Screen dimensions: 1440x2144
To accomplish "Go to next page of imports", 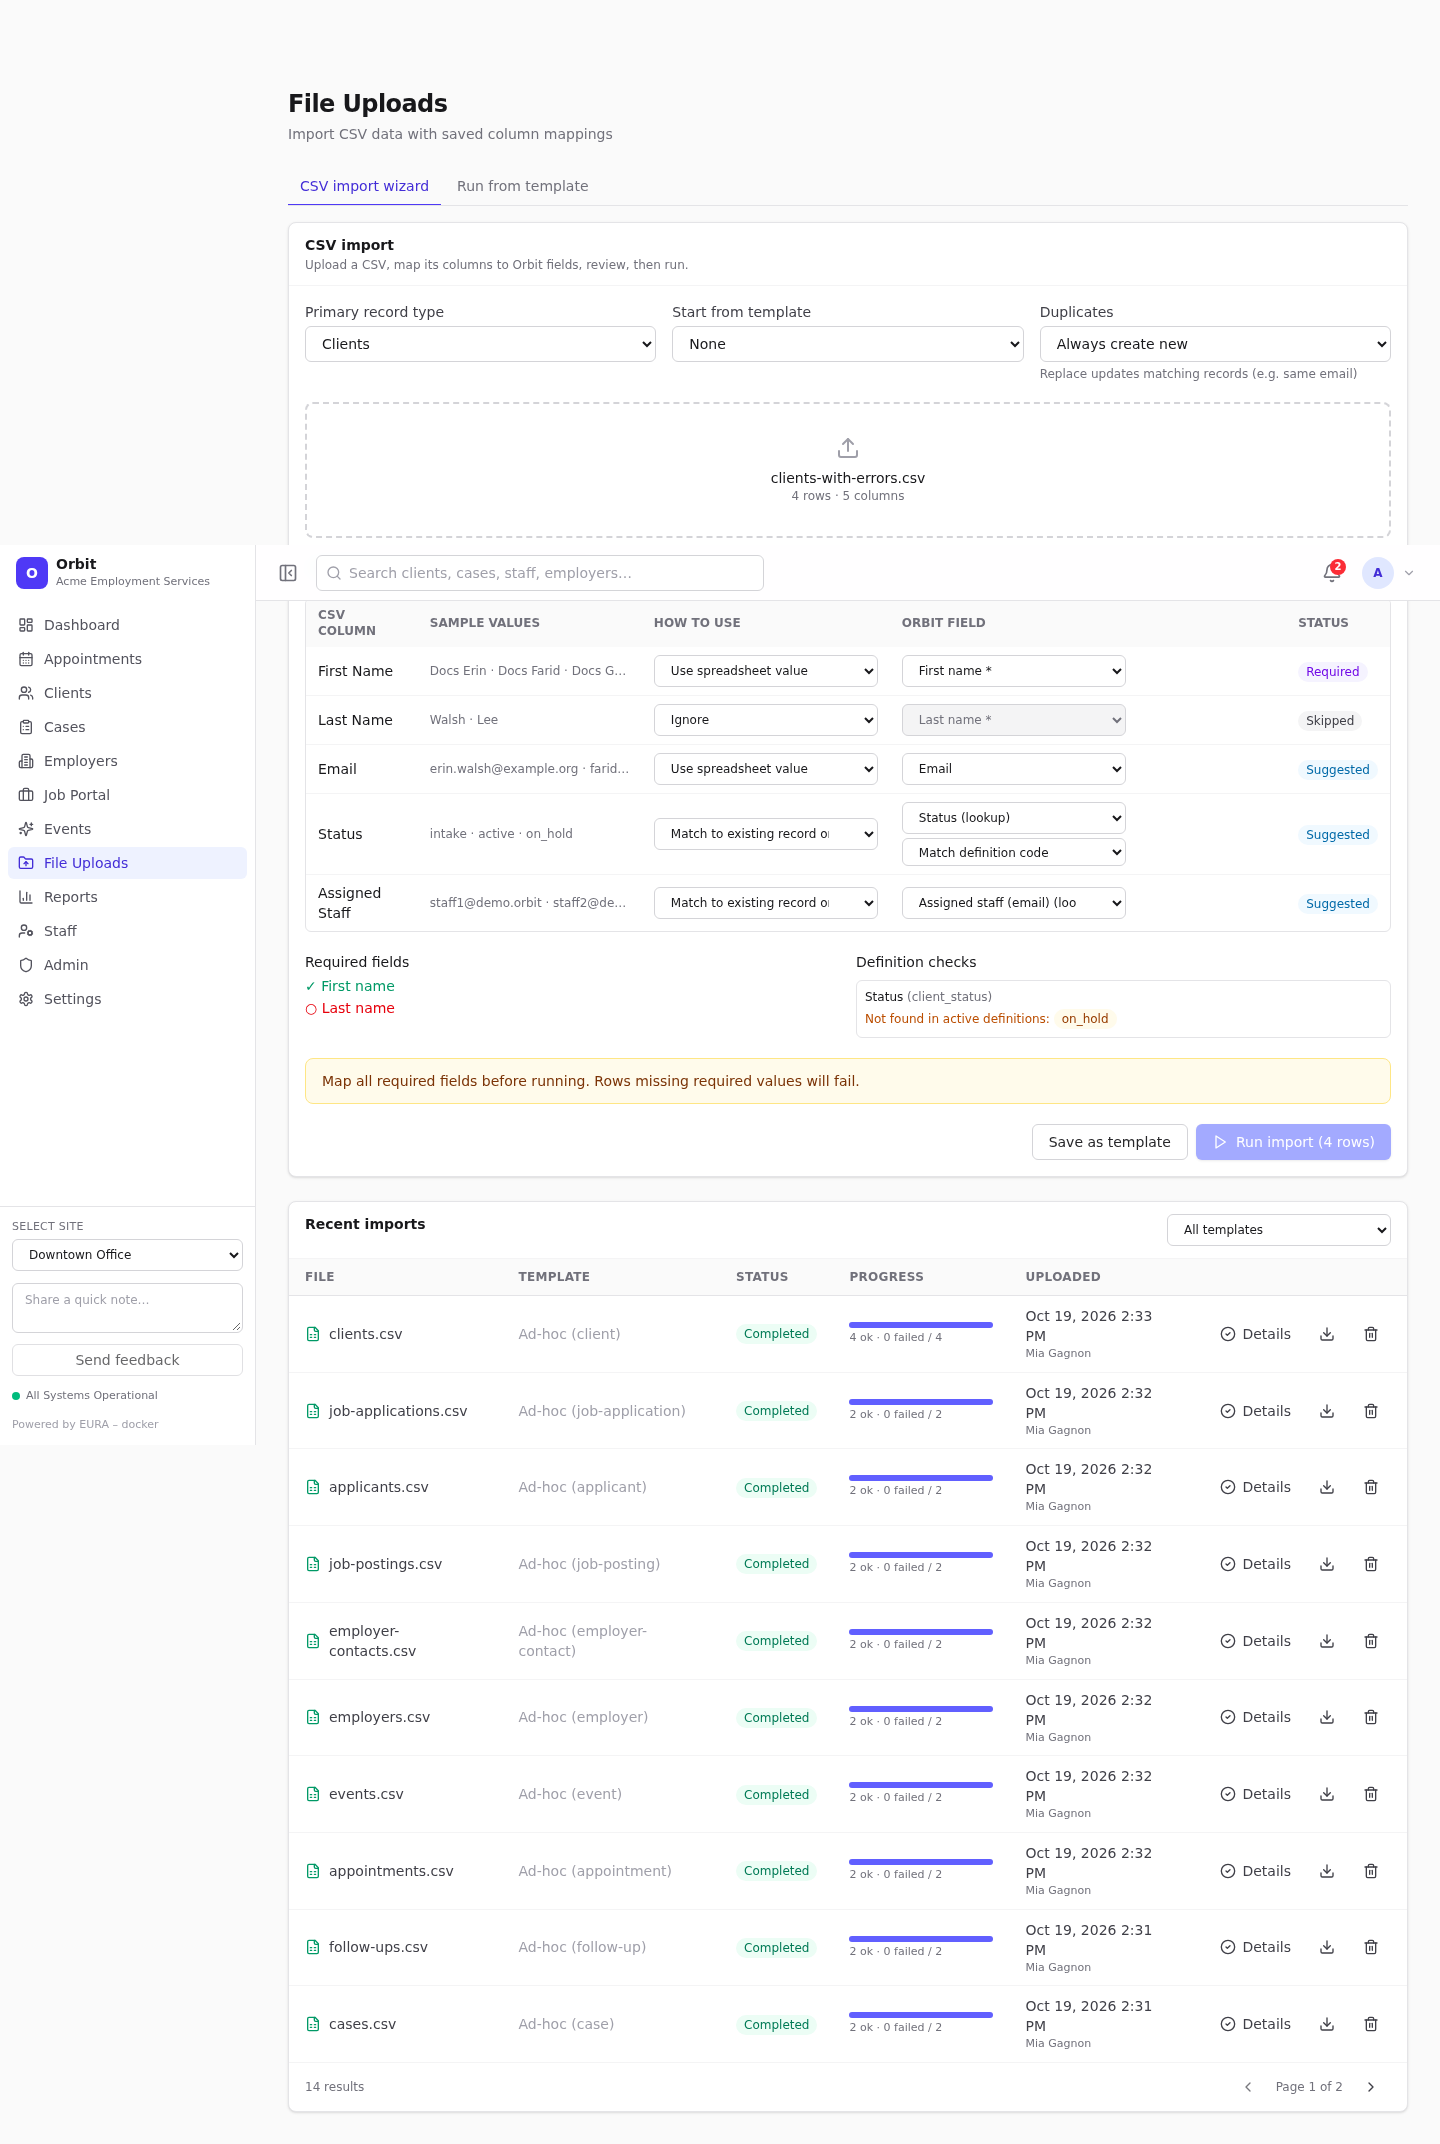I will point(1371,2087).
